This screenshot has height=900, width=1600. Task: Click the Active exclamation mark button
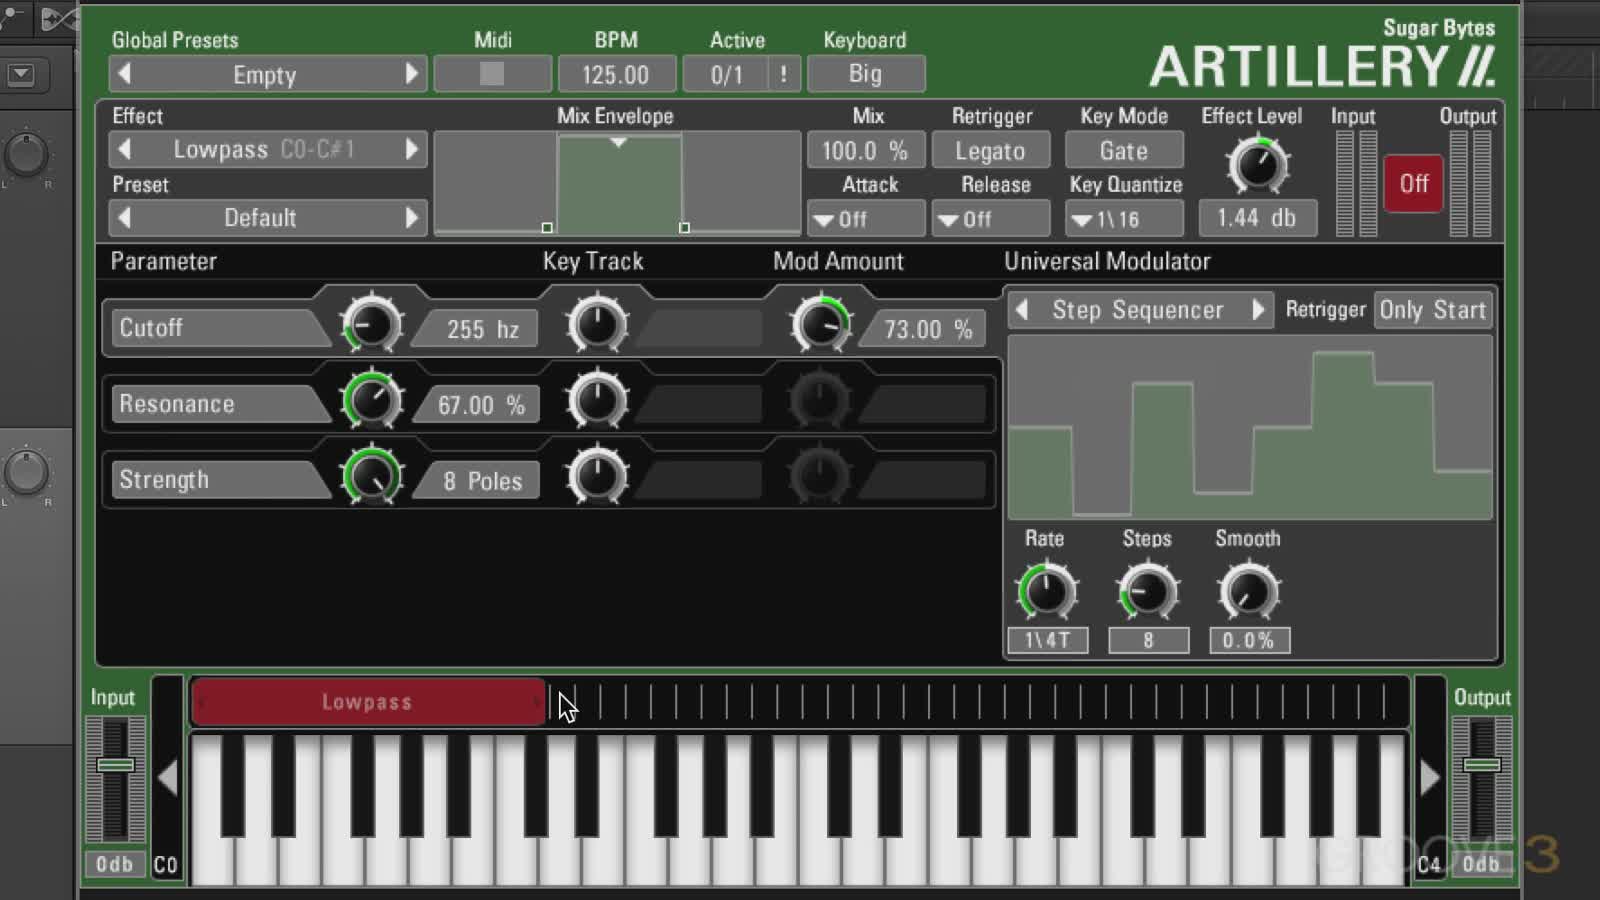pos(784,74)
